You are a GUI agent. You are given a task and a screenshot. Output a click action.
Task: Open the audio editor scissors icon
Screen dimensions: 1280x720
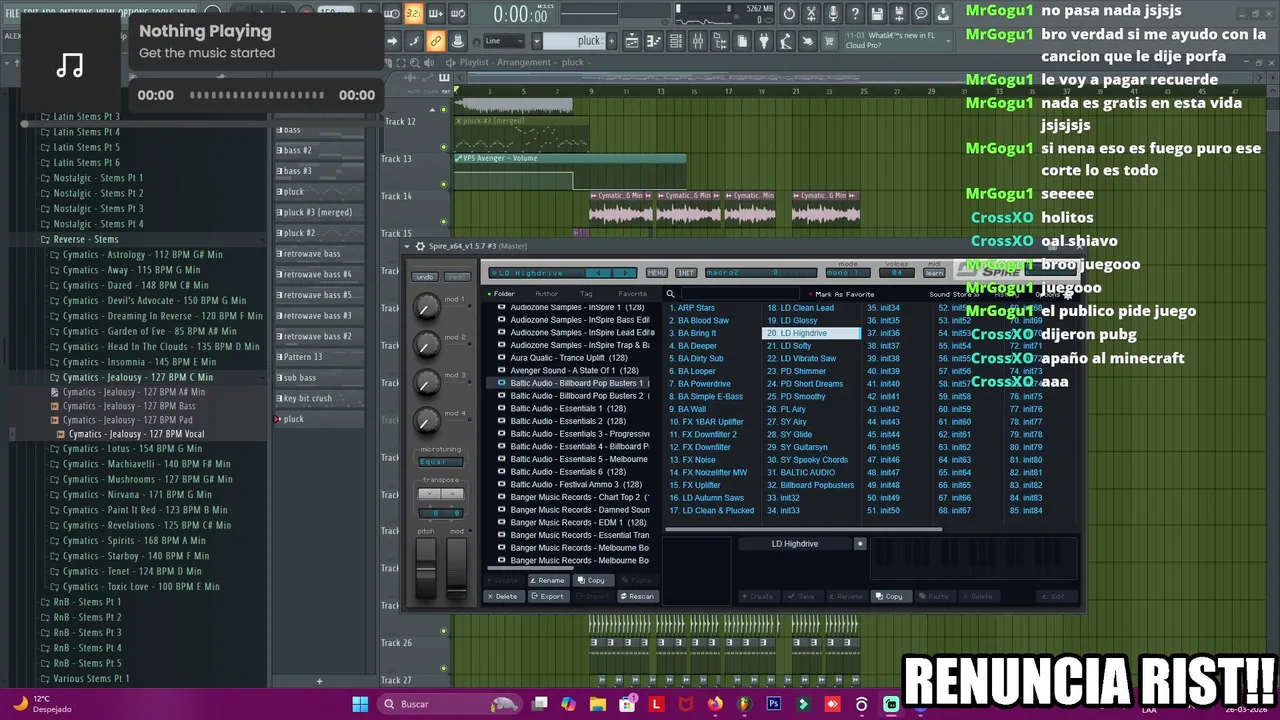coord(810,14)
